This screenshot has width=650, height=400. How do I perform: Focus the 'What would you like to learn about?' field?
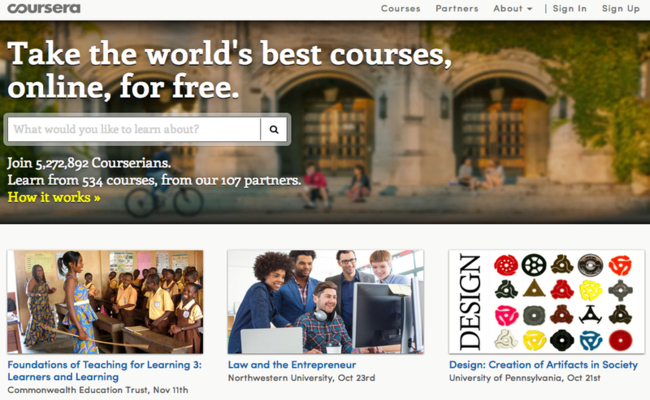click(x=134, y=129)
